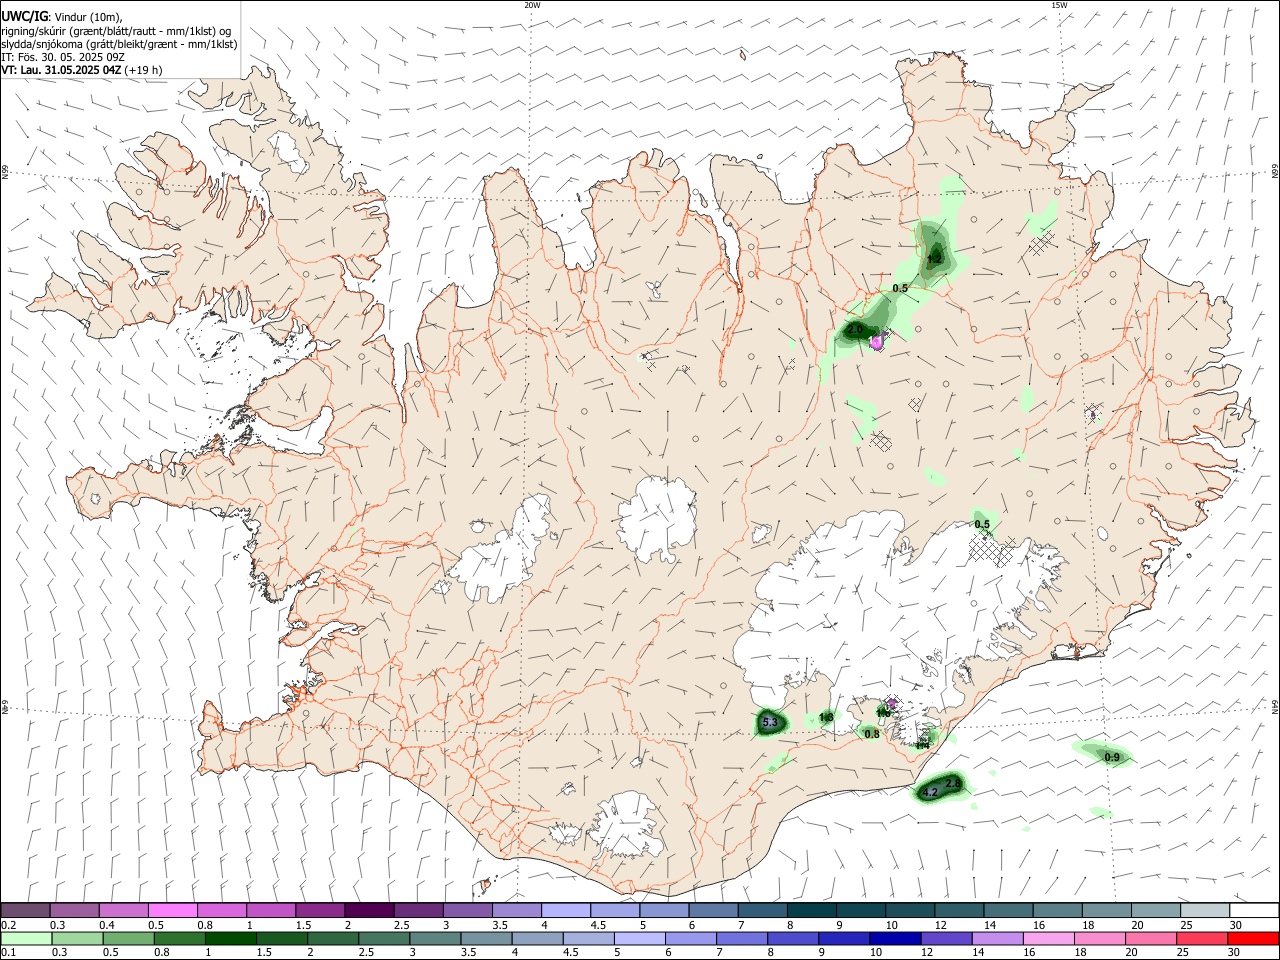Screen dimensions: 1280x960
Task: Click the dark blue swatch between 10 and 12 in the green-blue legend row
Action: click(x=893, y=938)
